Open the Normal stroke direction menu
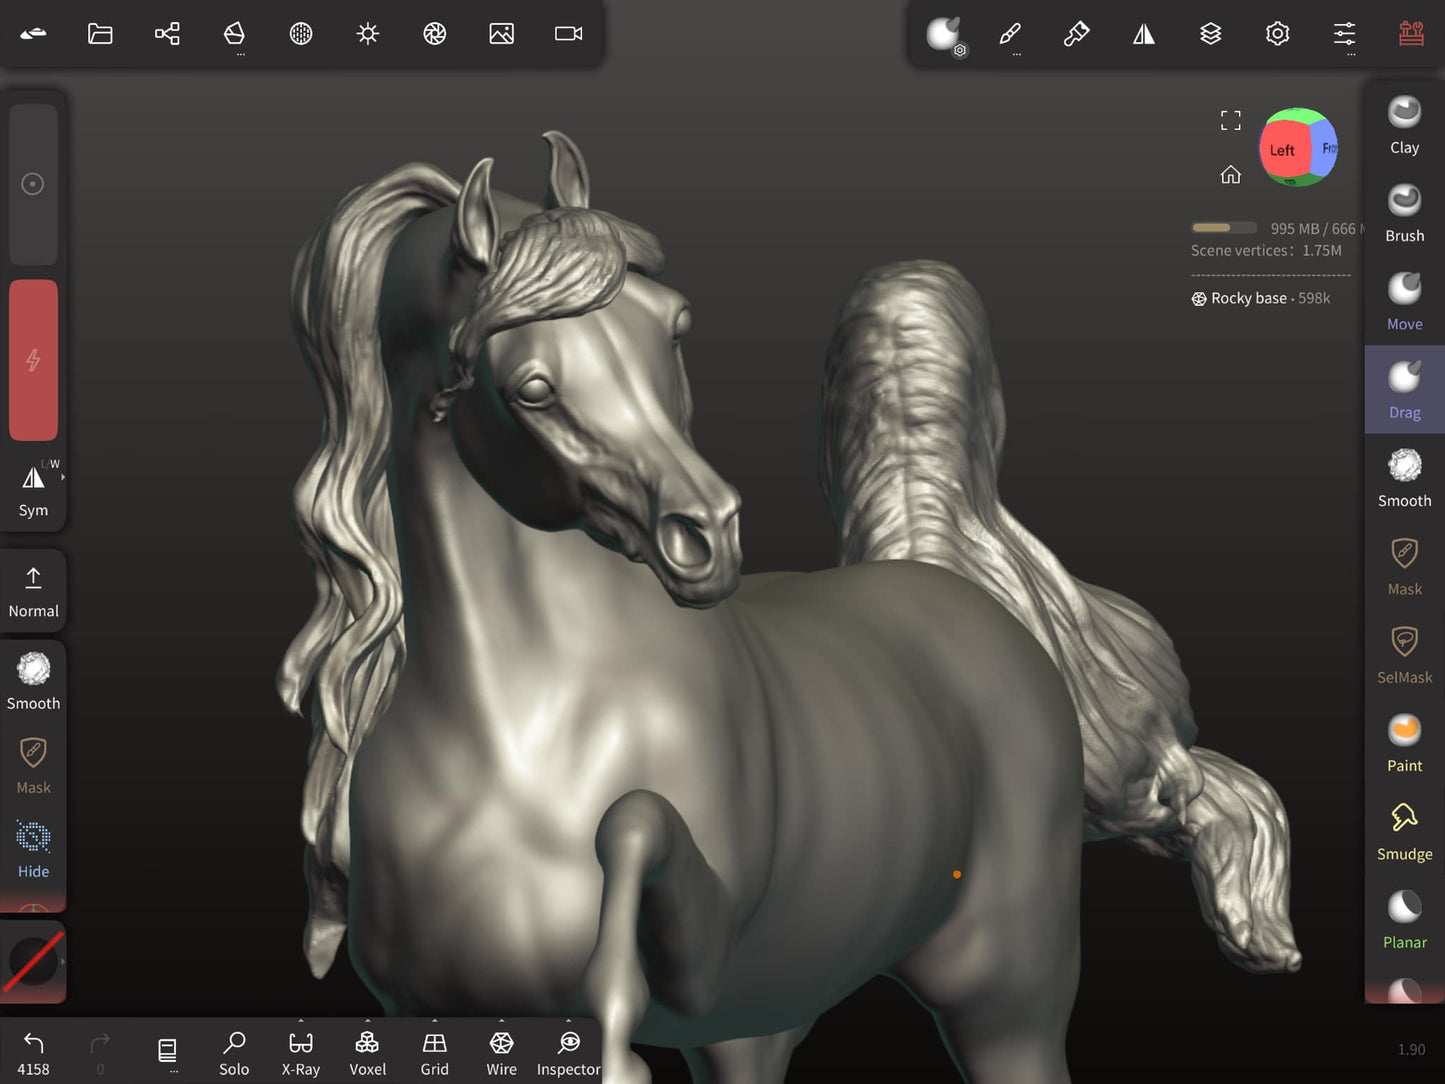1445x1084 pixels. (33, 591)
